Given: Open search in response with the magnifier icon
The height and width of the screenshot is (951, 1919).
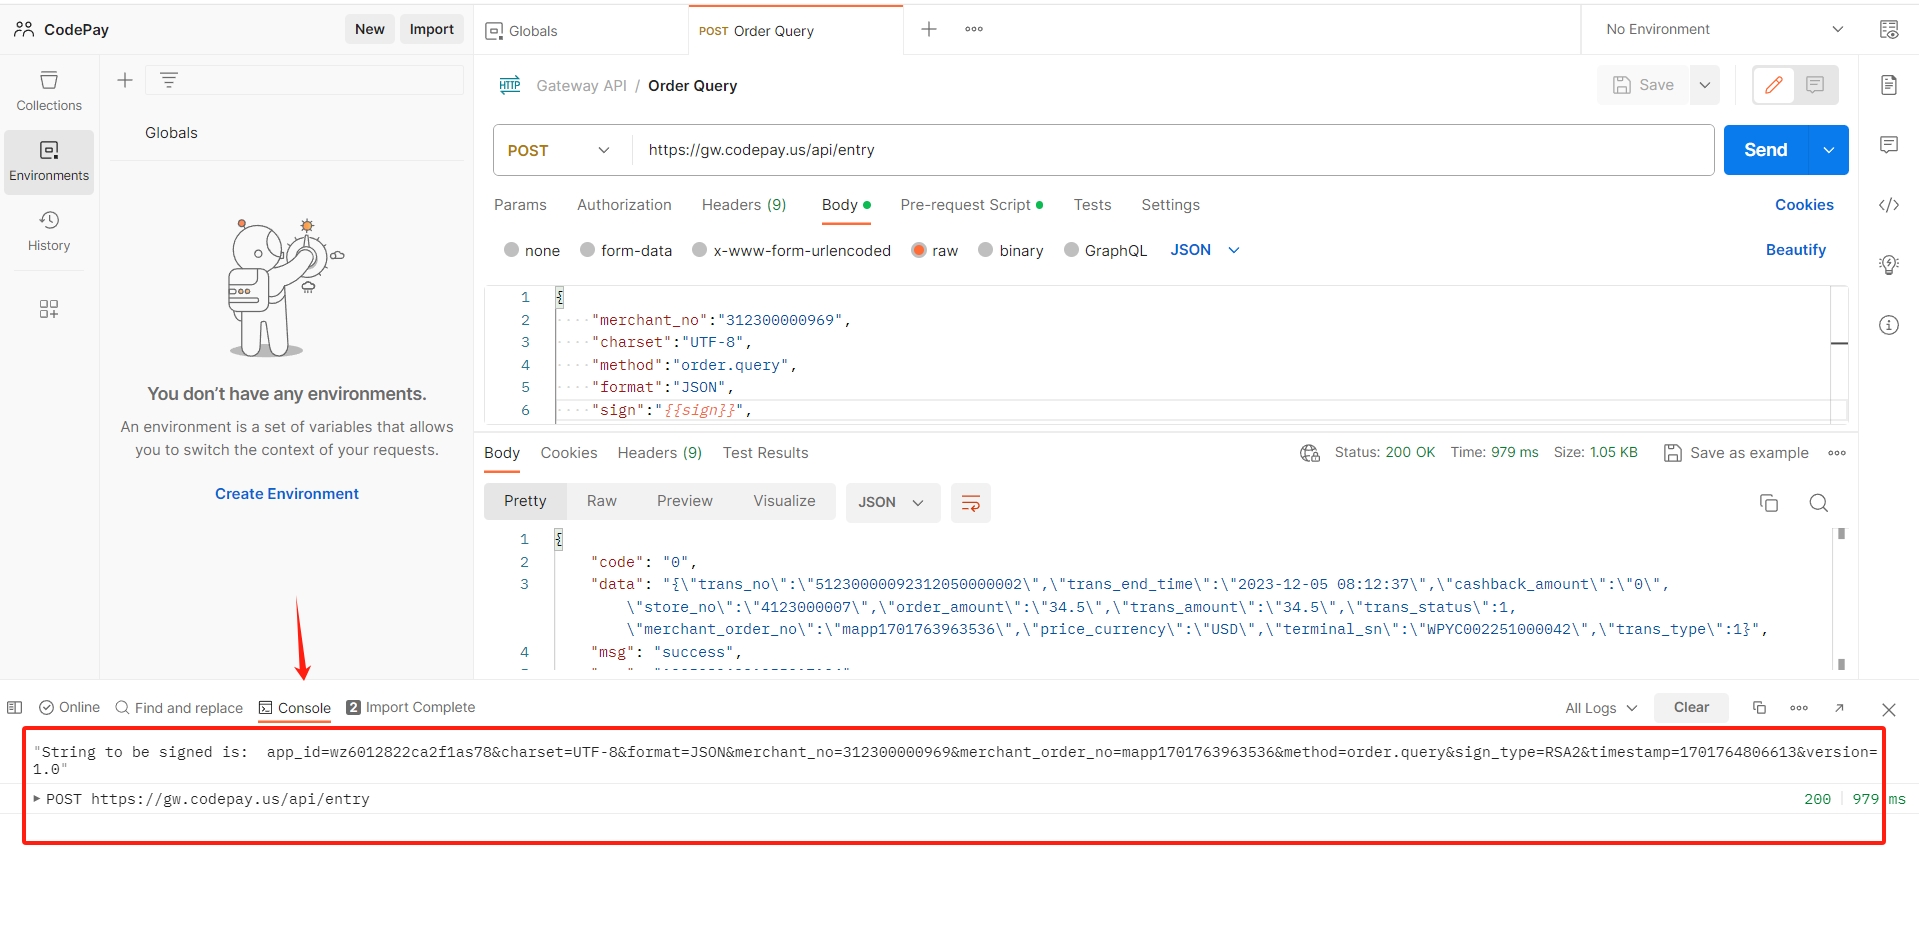Looking at the screenshot, I should tap(1818, 503).
